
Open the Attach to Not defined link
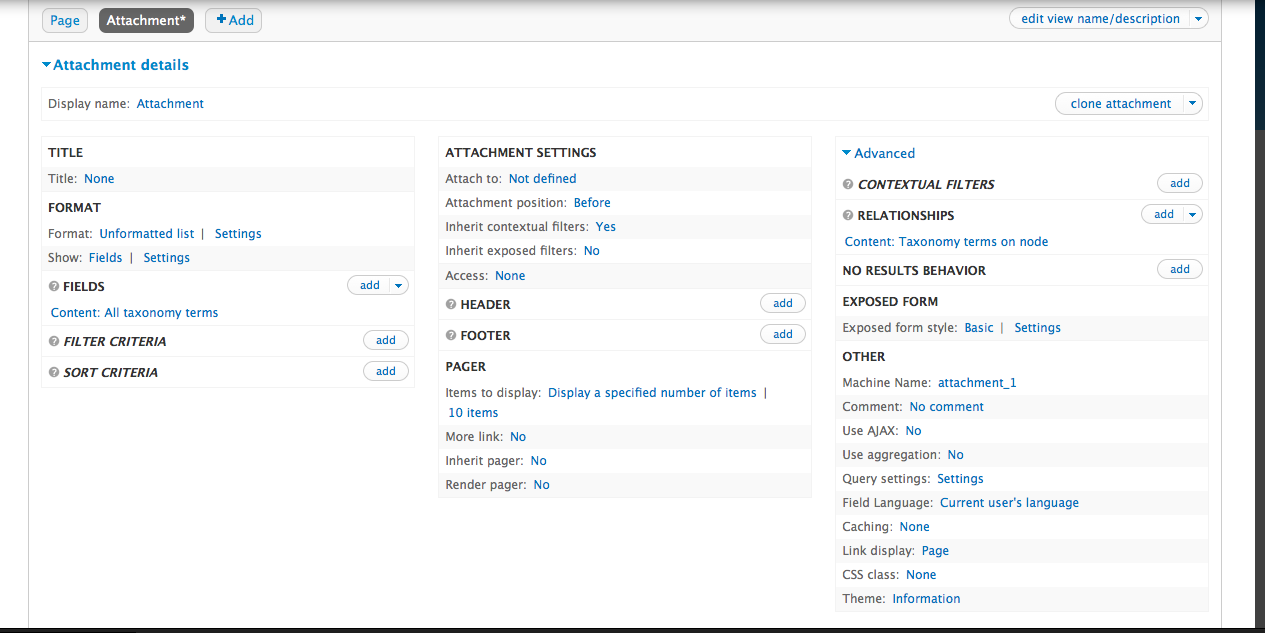point(542,179)
